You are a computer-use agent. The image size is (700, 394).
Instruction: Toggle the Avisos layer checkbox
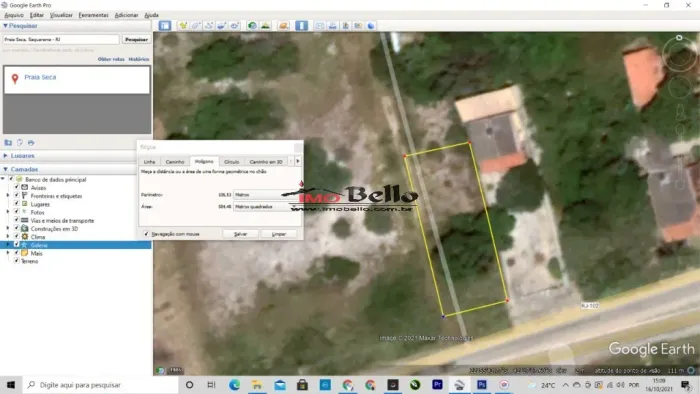click(17, 187)
